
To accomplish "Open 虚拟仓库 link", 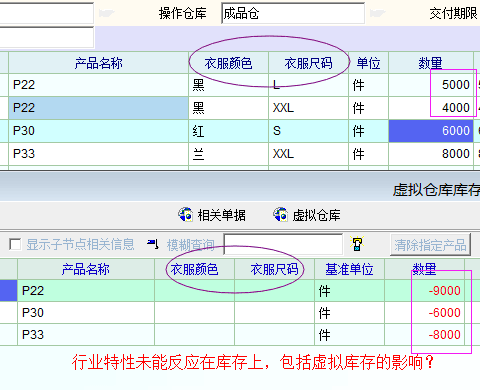I will pyautogui.click(x=316, y=215).
